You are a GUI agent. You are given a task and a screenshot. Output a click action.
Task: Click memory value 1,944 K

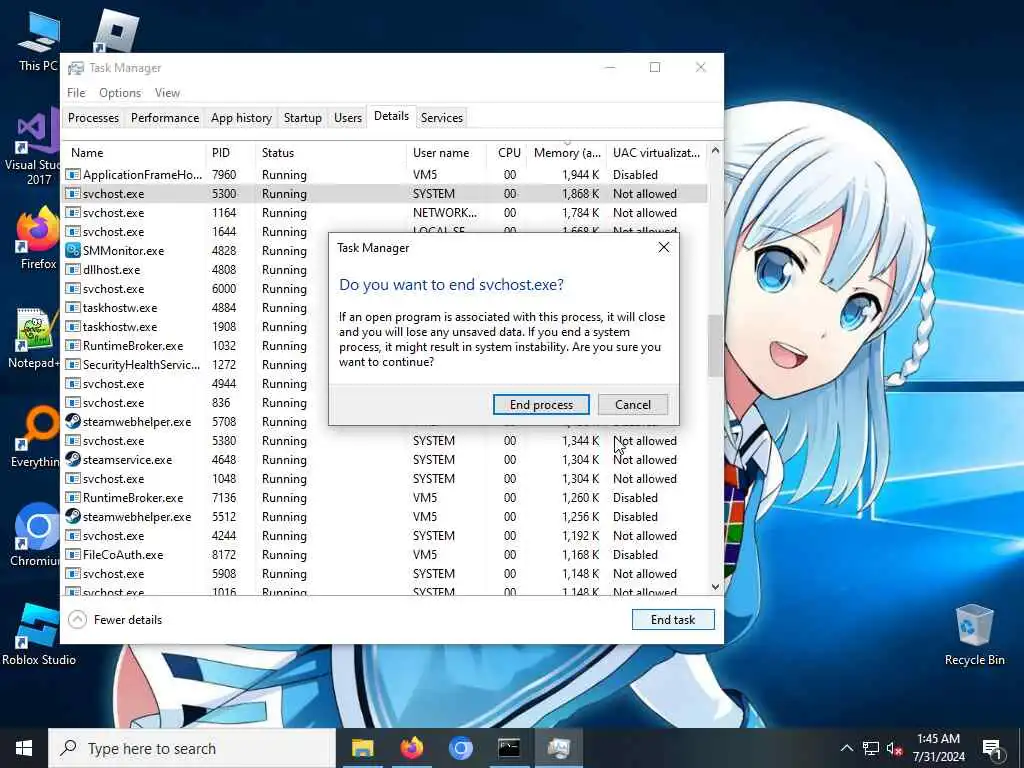click(580, 174)
